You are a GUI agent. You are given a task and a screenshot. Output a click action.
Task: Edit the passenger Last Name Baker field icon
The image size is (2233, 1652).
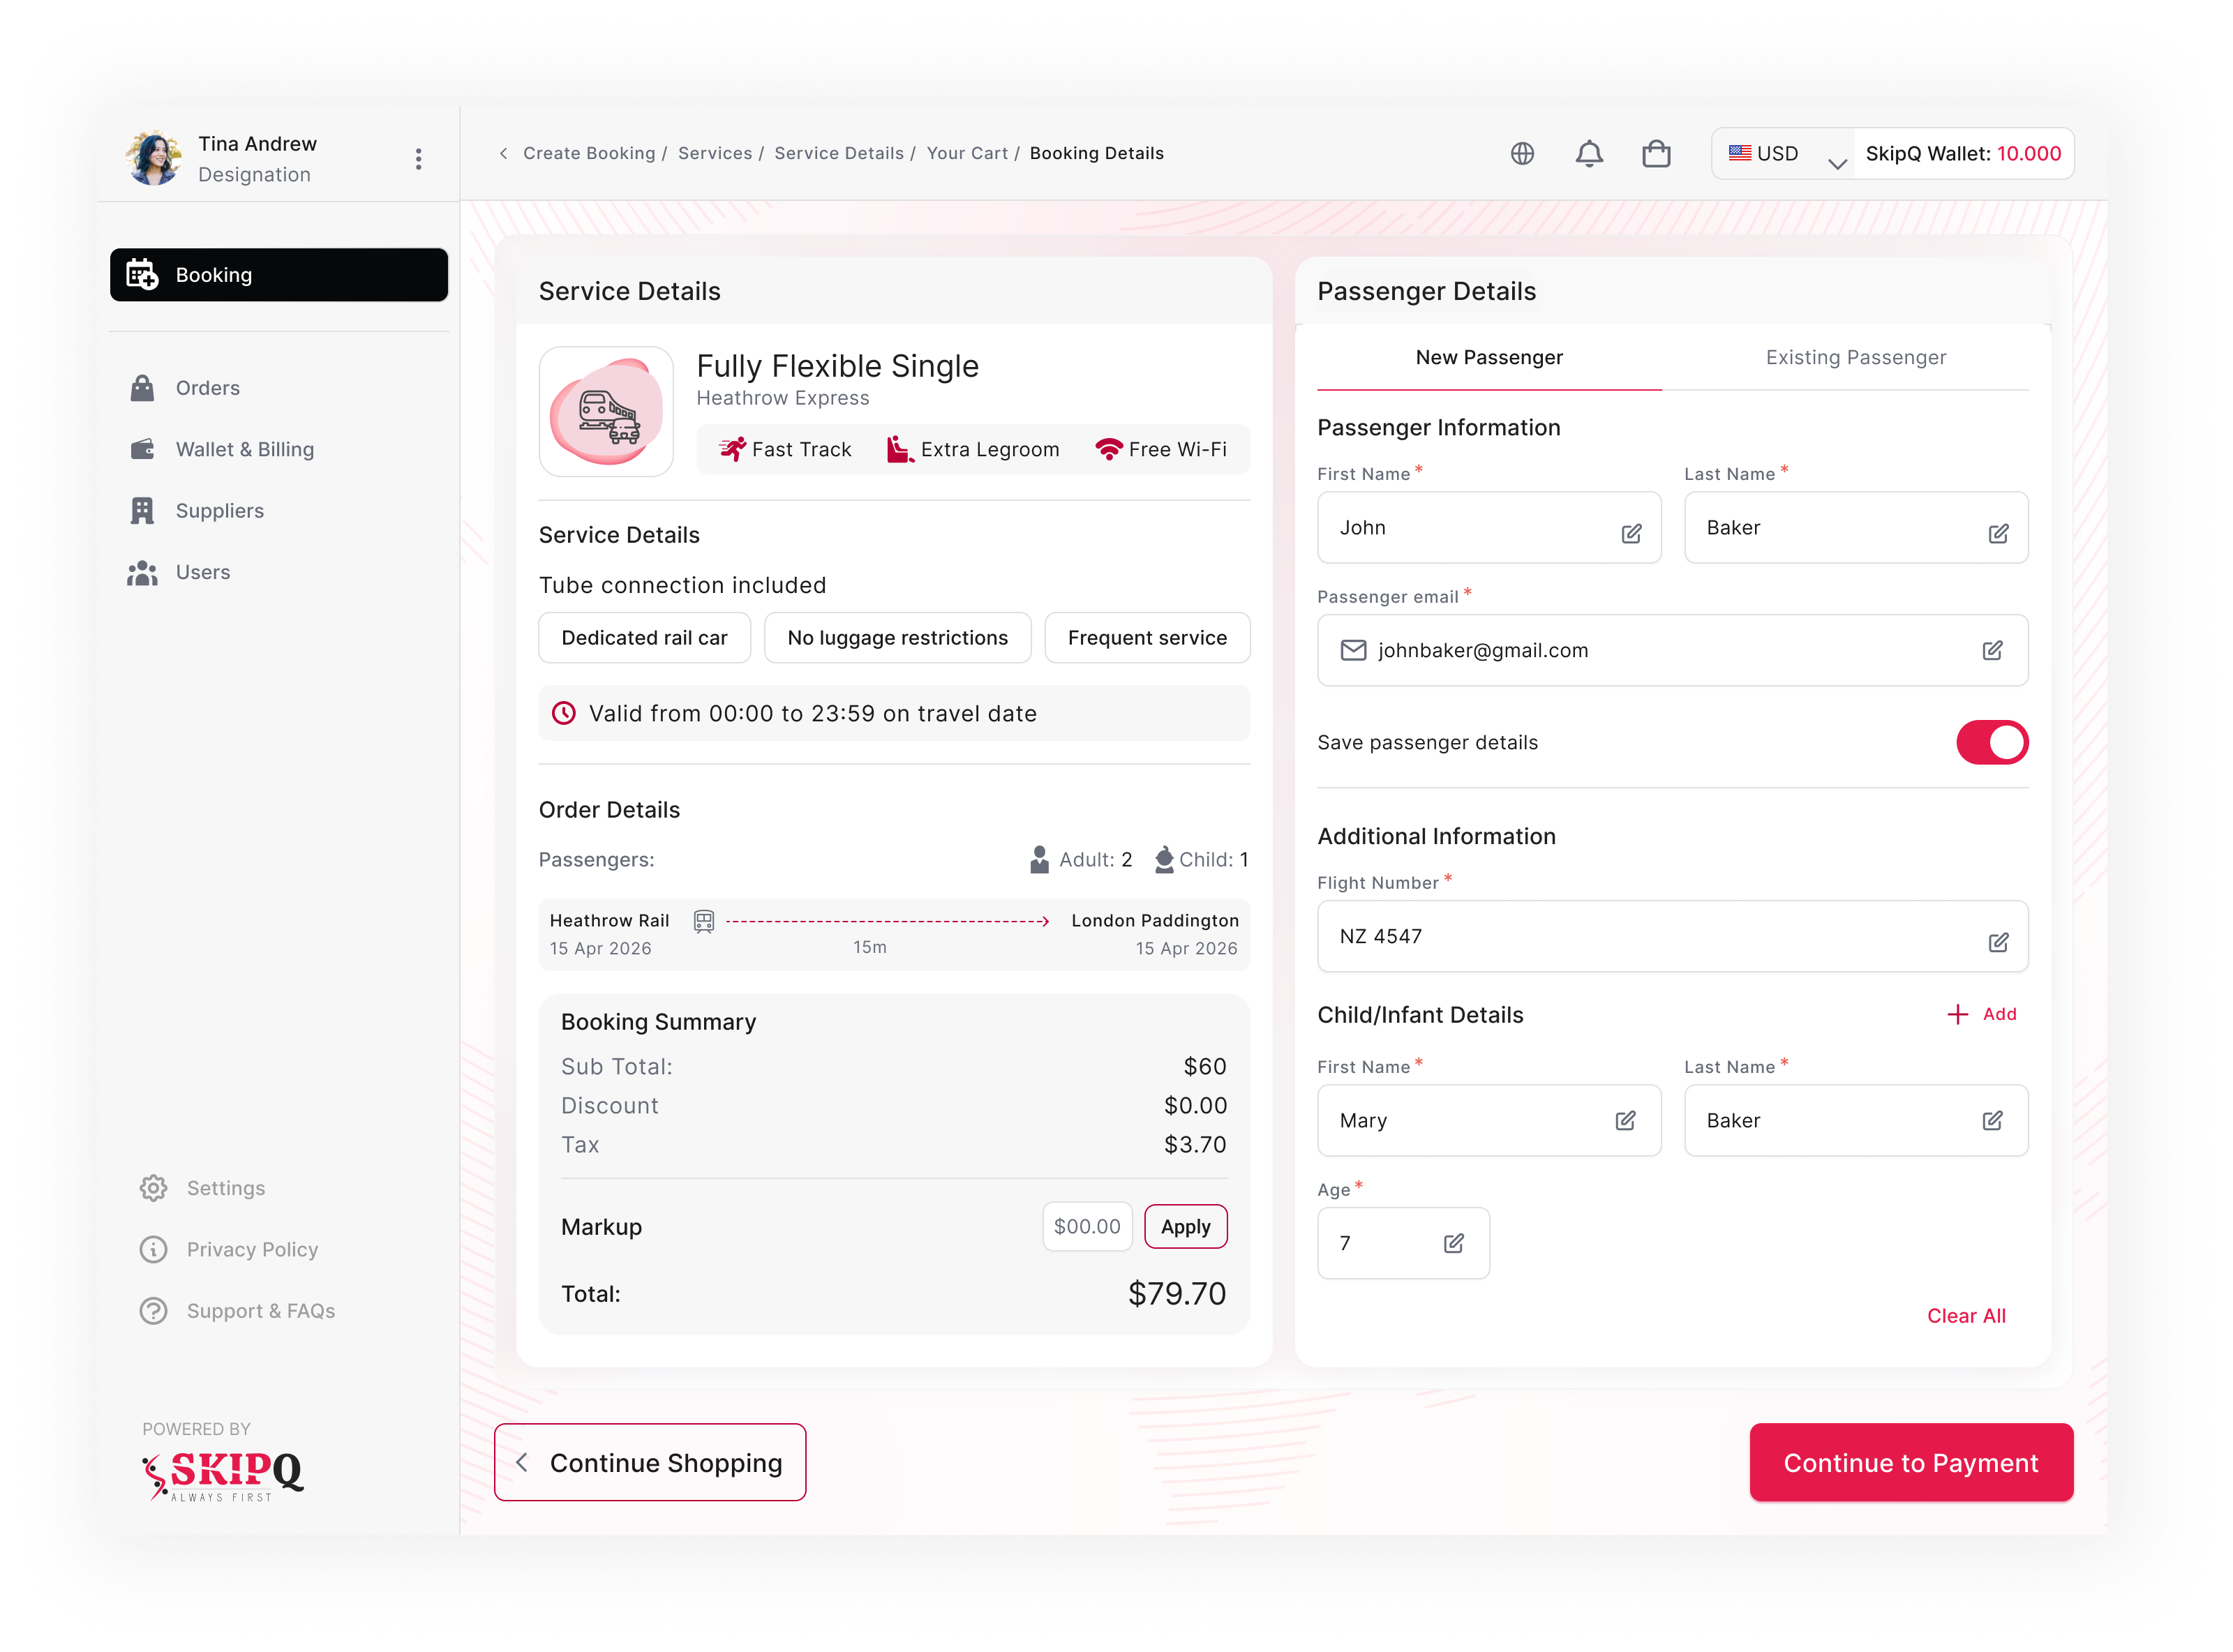1998,533
